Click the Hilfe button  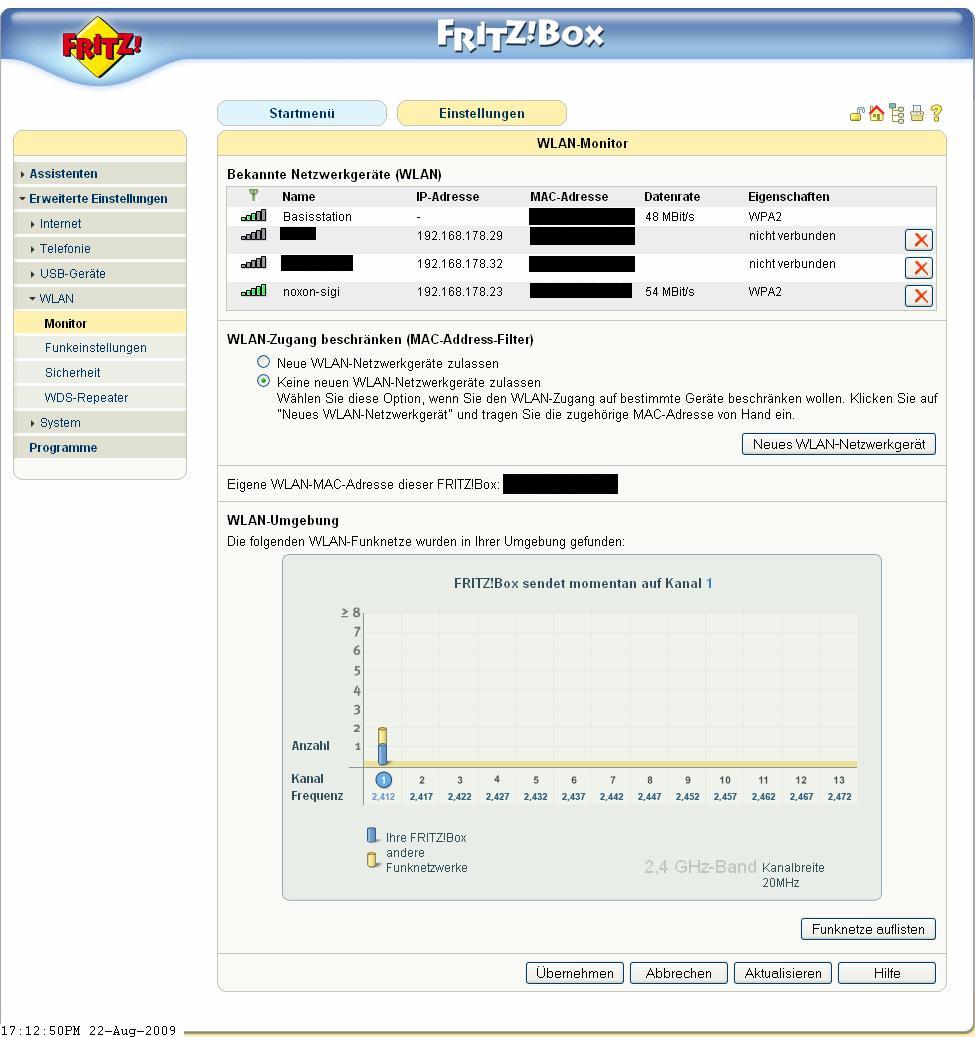coord(886,973)
